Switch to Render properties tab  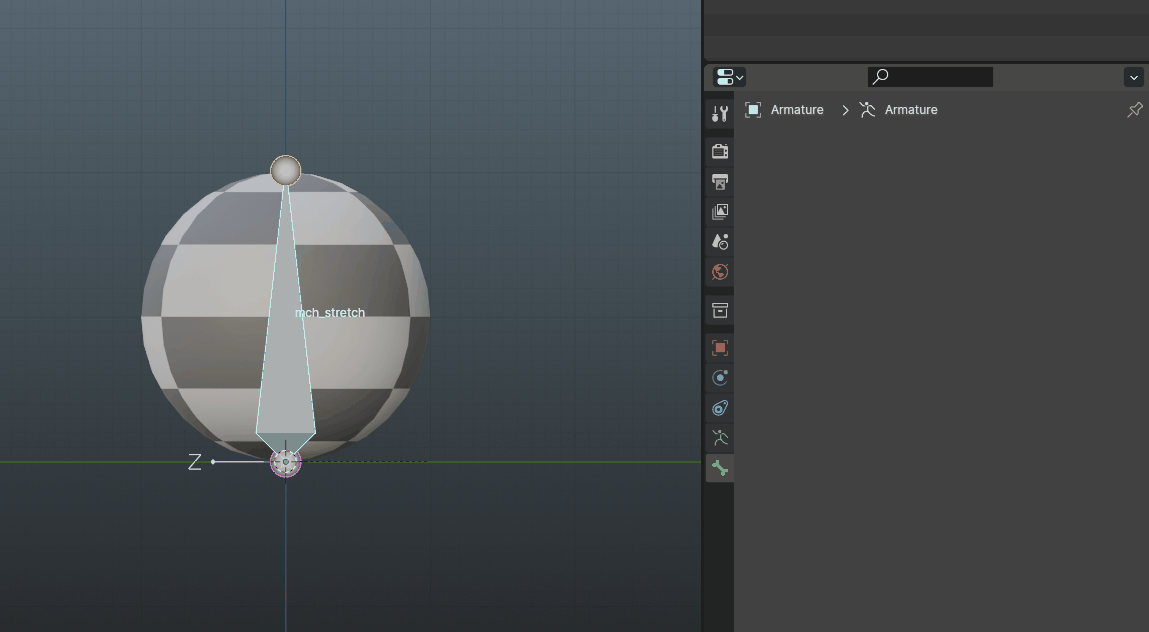[720, 152]
